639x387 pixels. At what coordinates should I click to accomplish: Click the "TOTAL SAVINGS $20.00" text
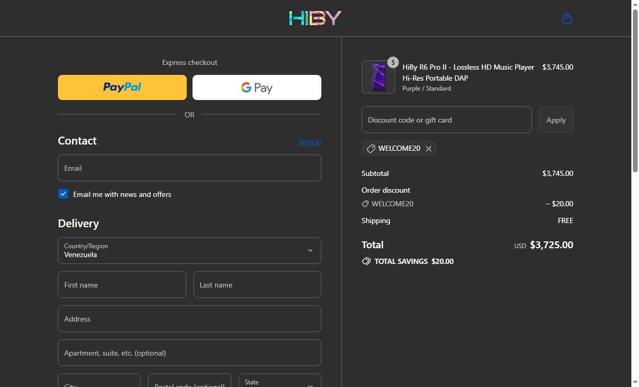coord(414,262)
